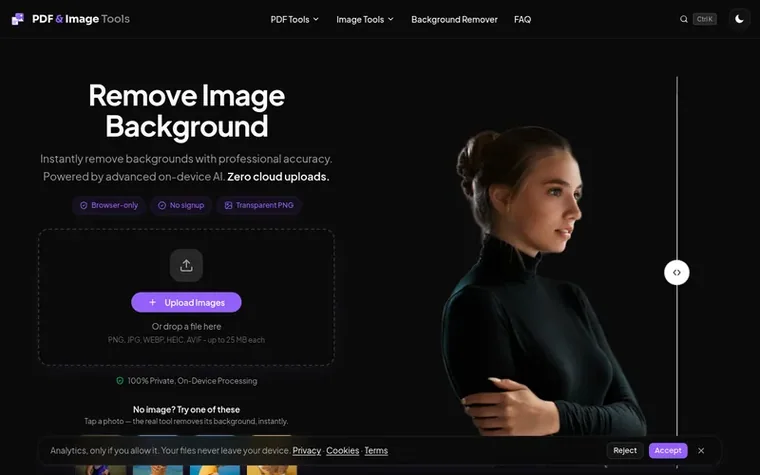Click the search magnifier icon
Screen dimensions: 760x475
[683, 19]
